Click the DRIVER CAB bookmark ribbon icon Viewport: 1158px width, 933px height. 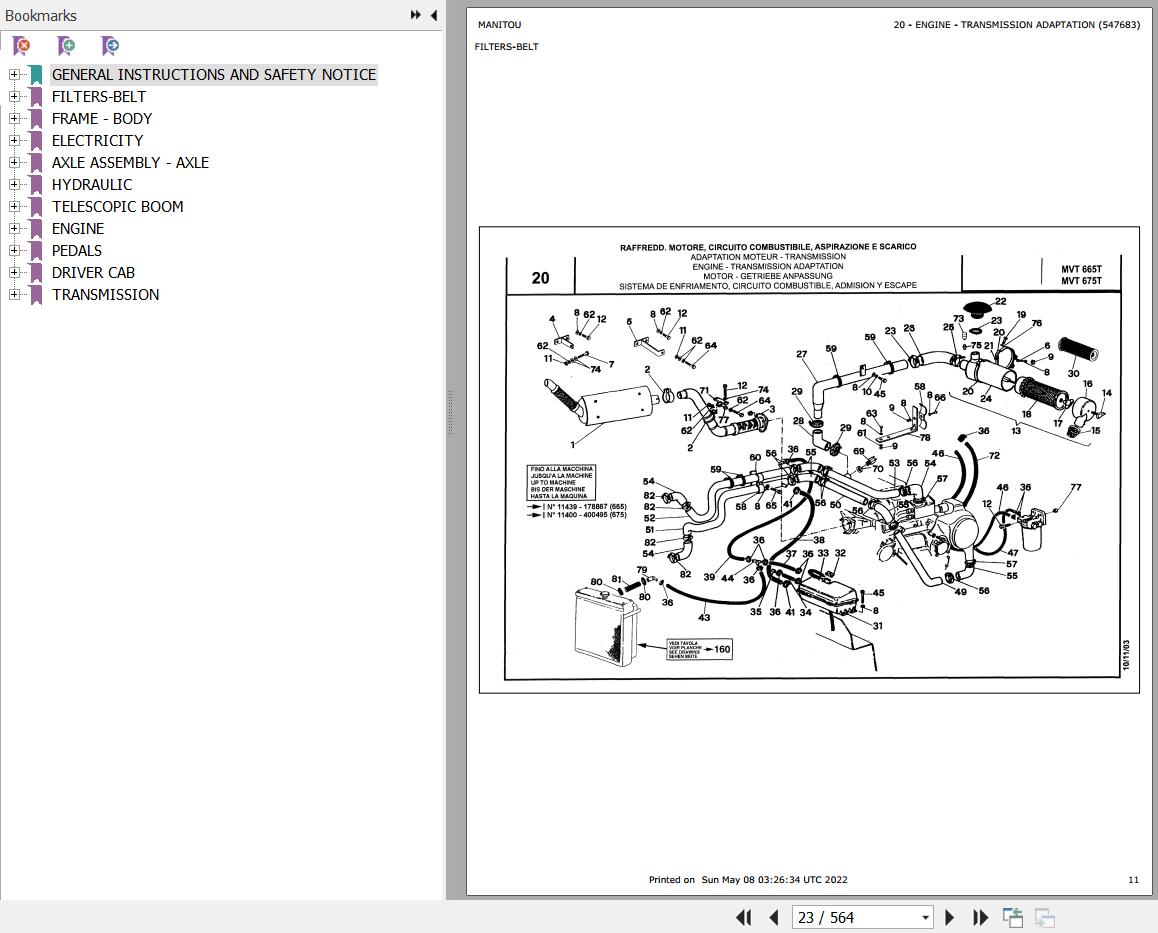[35, 273]
